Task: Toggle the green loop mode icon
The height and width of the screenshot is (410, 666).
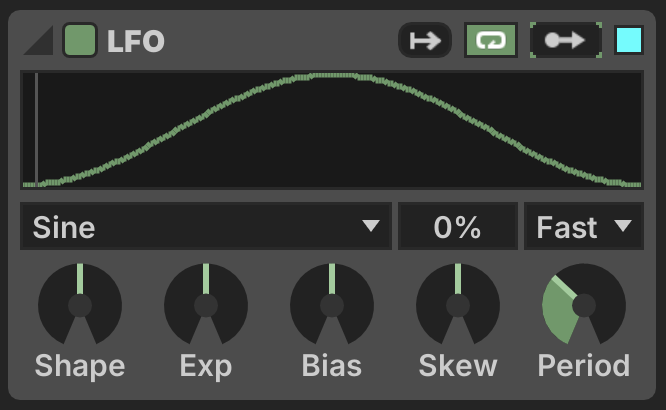Action: [x=490, y=41]
